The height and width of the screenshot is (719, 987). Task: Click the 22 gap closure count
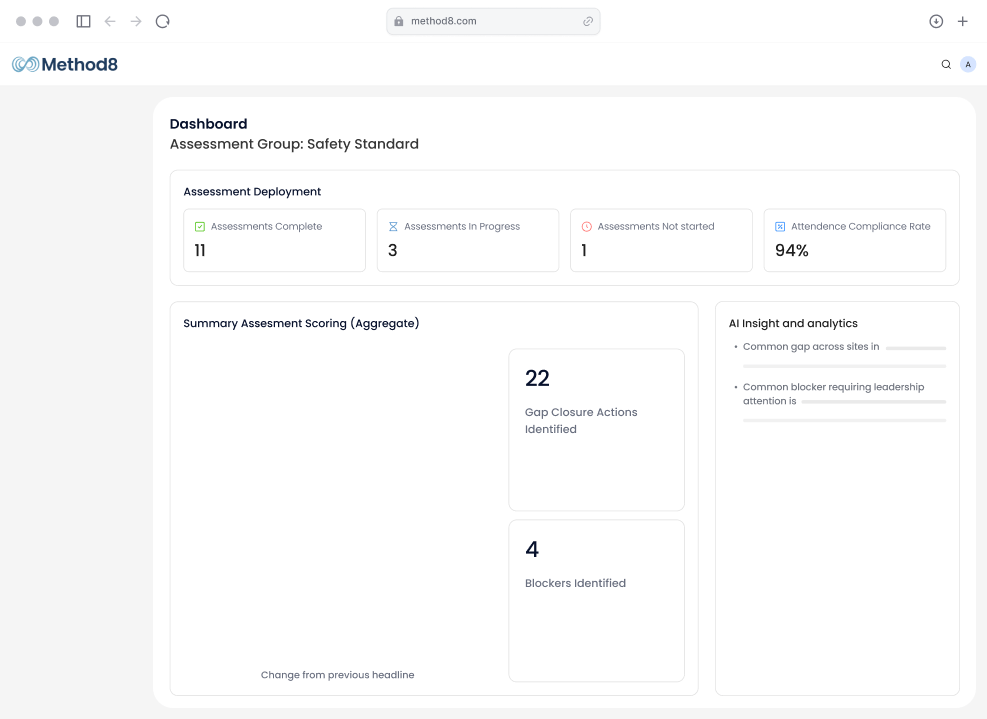[538, 378]
